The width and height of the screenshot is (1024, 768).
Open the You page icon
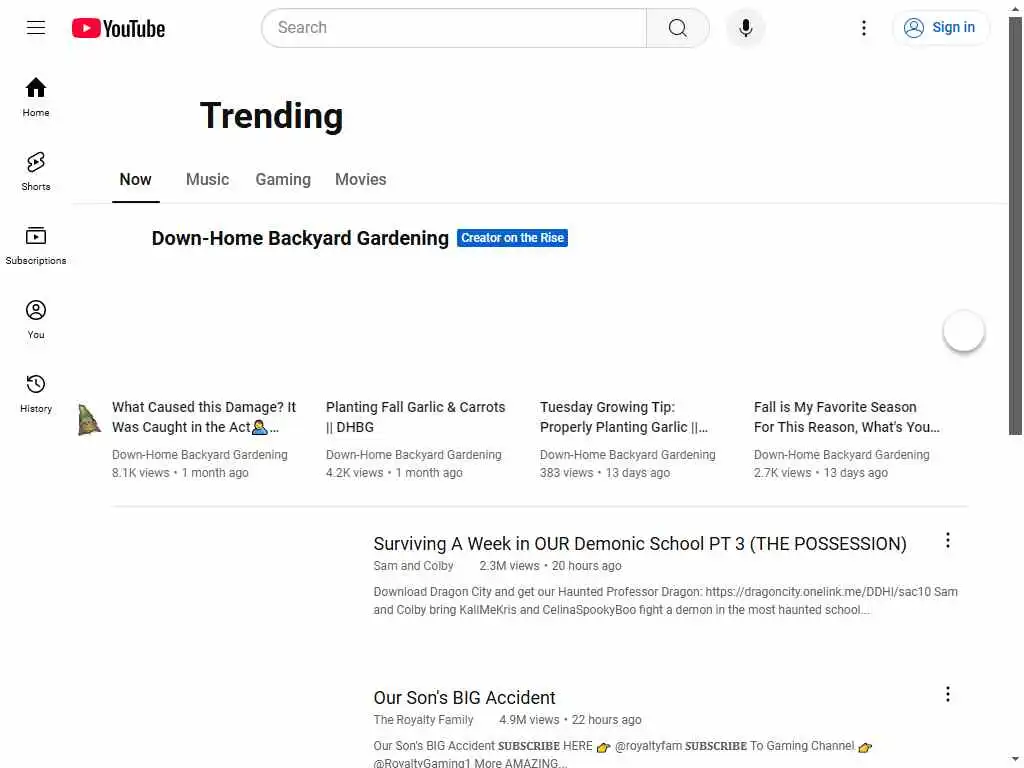point(36,318)
